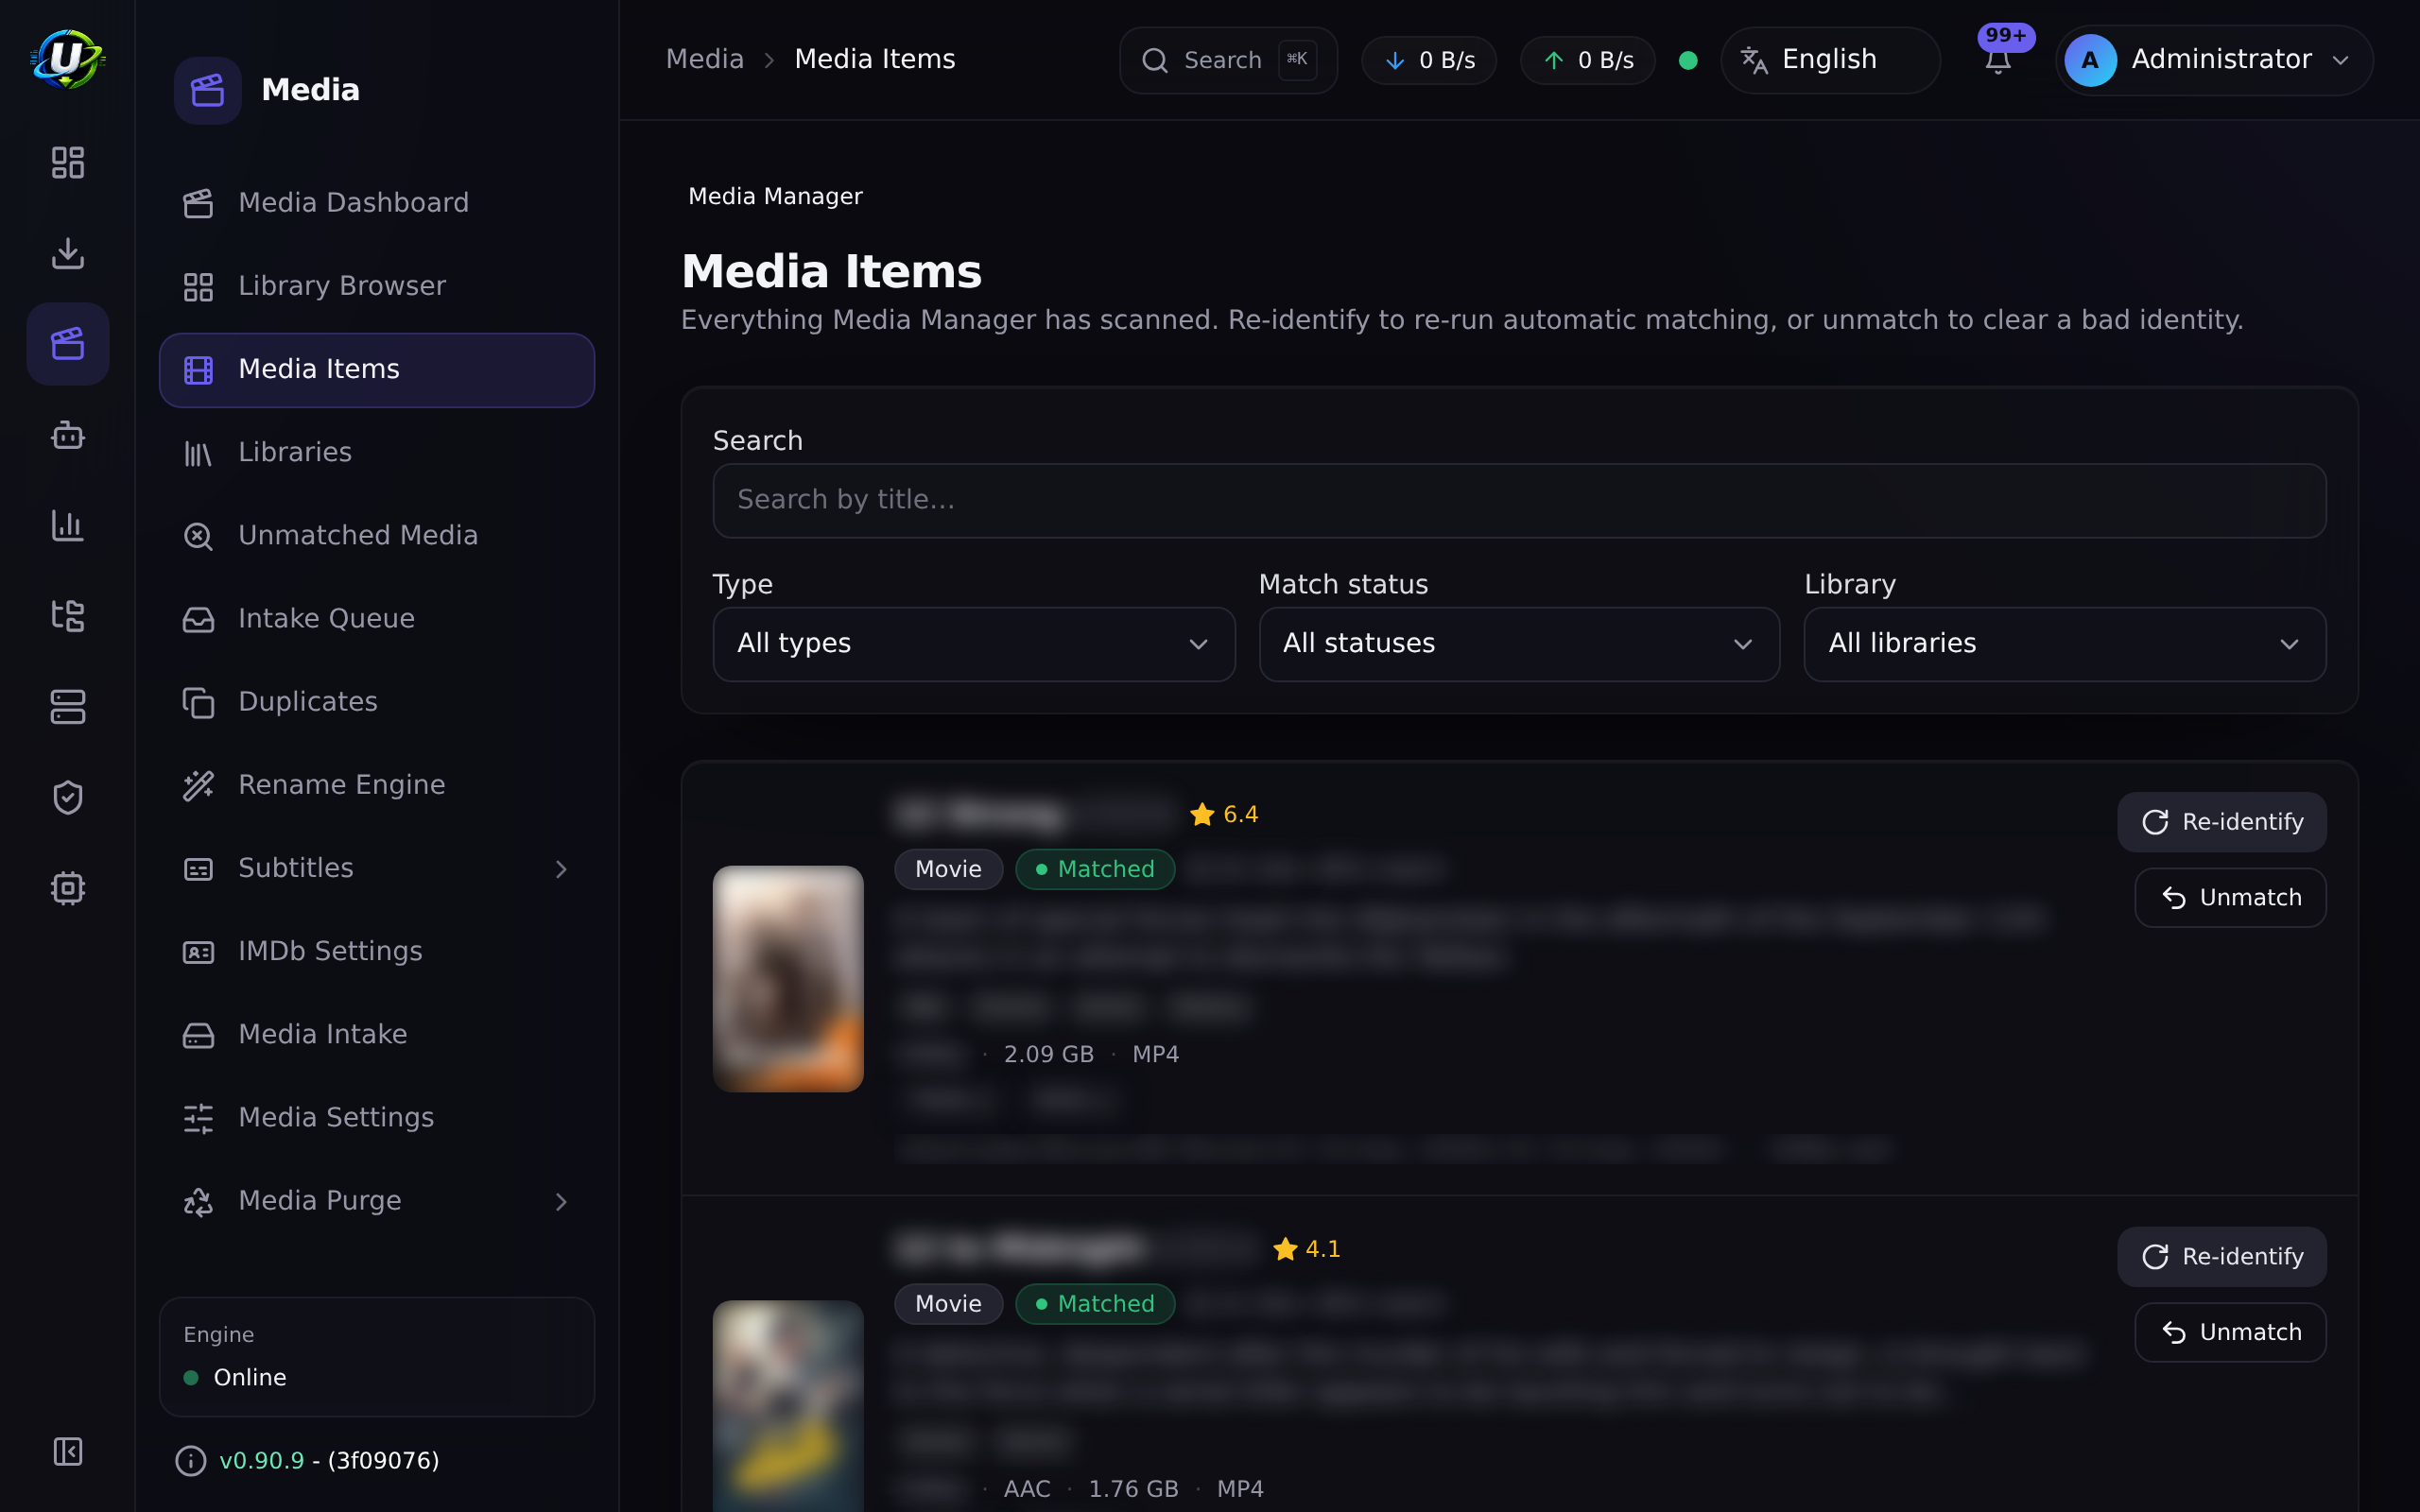Image resolution: width=2420 pixels, height=1512 pixels.
Task: Open the Administrator account menu
Action: [2213, 60]
